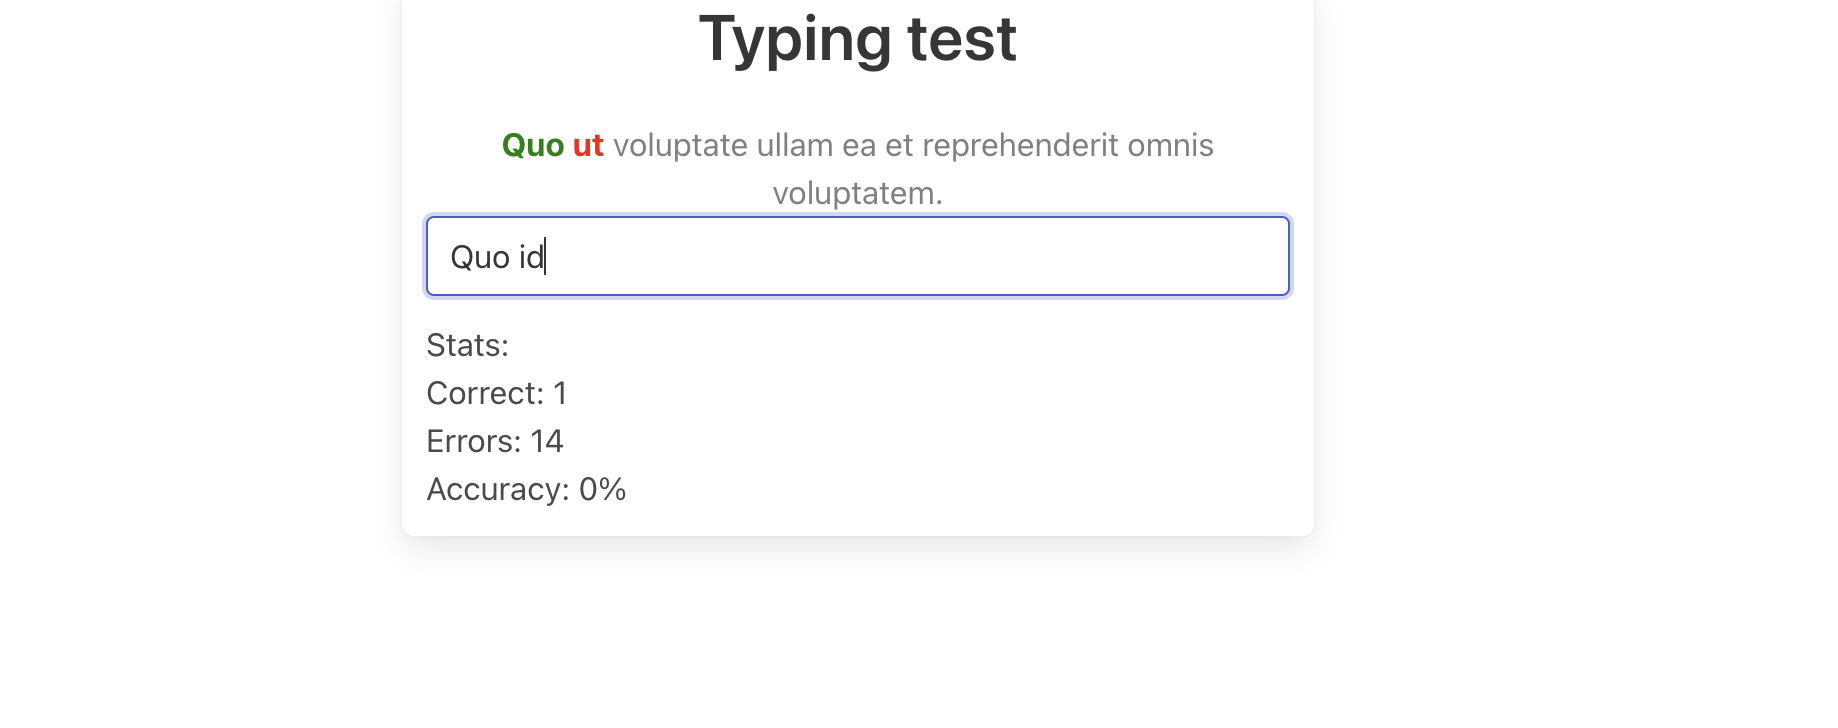This screenshot has width=1838, height=728.
Task: Click the word voluptatem in prompt
Action: pos(857,193)
